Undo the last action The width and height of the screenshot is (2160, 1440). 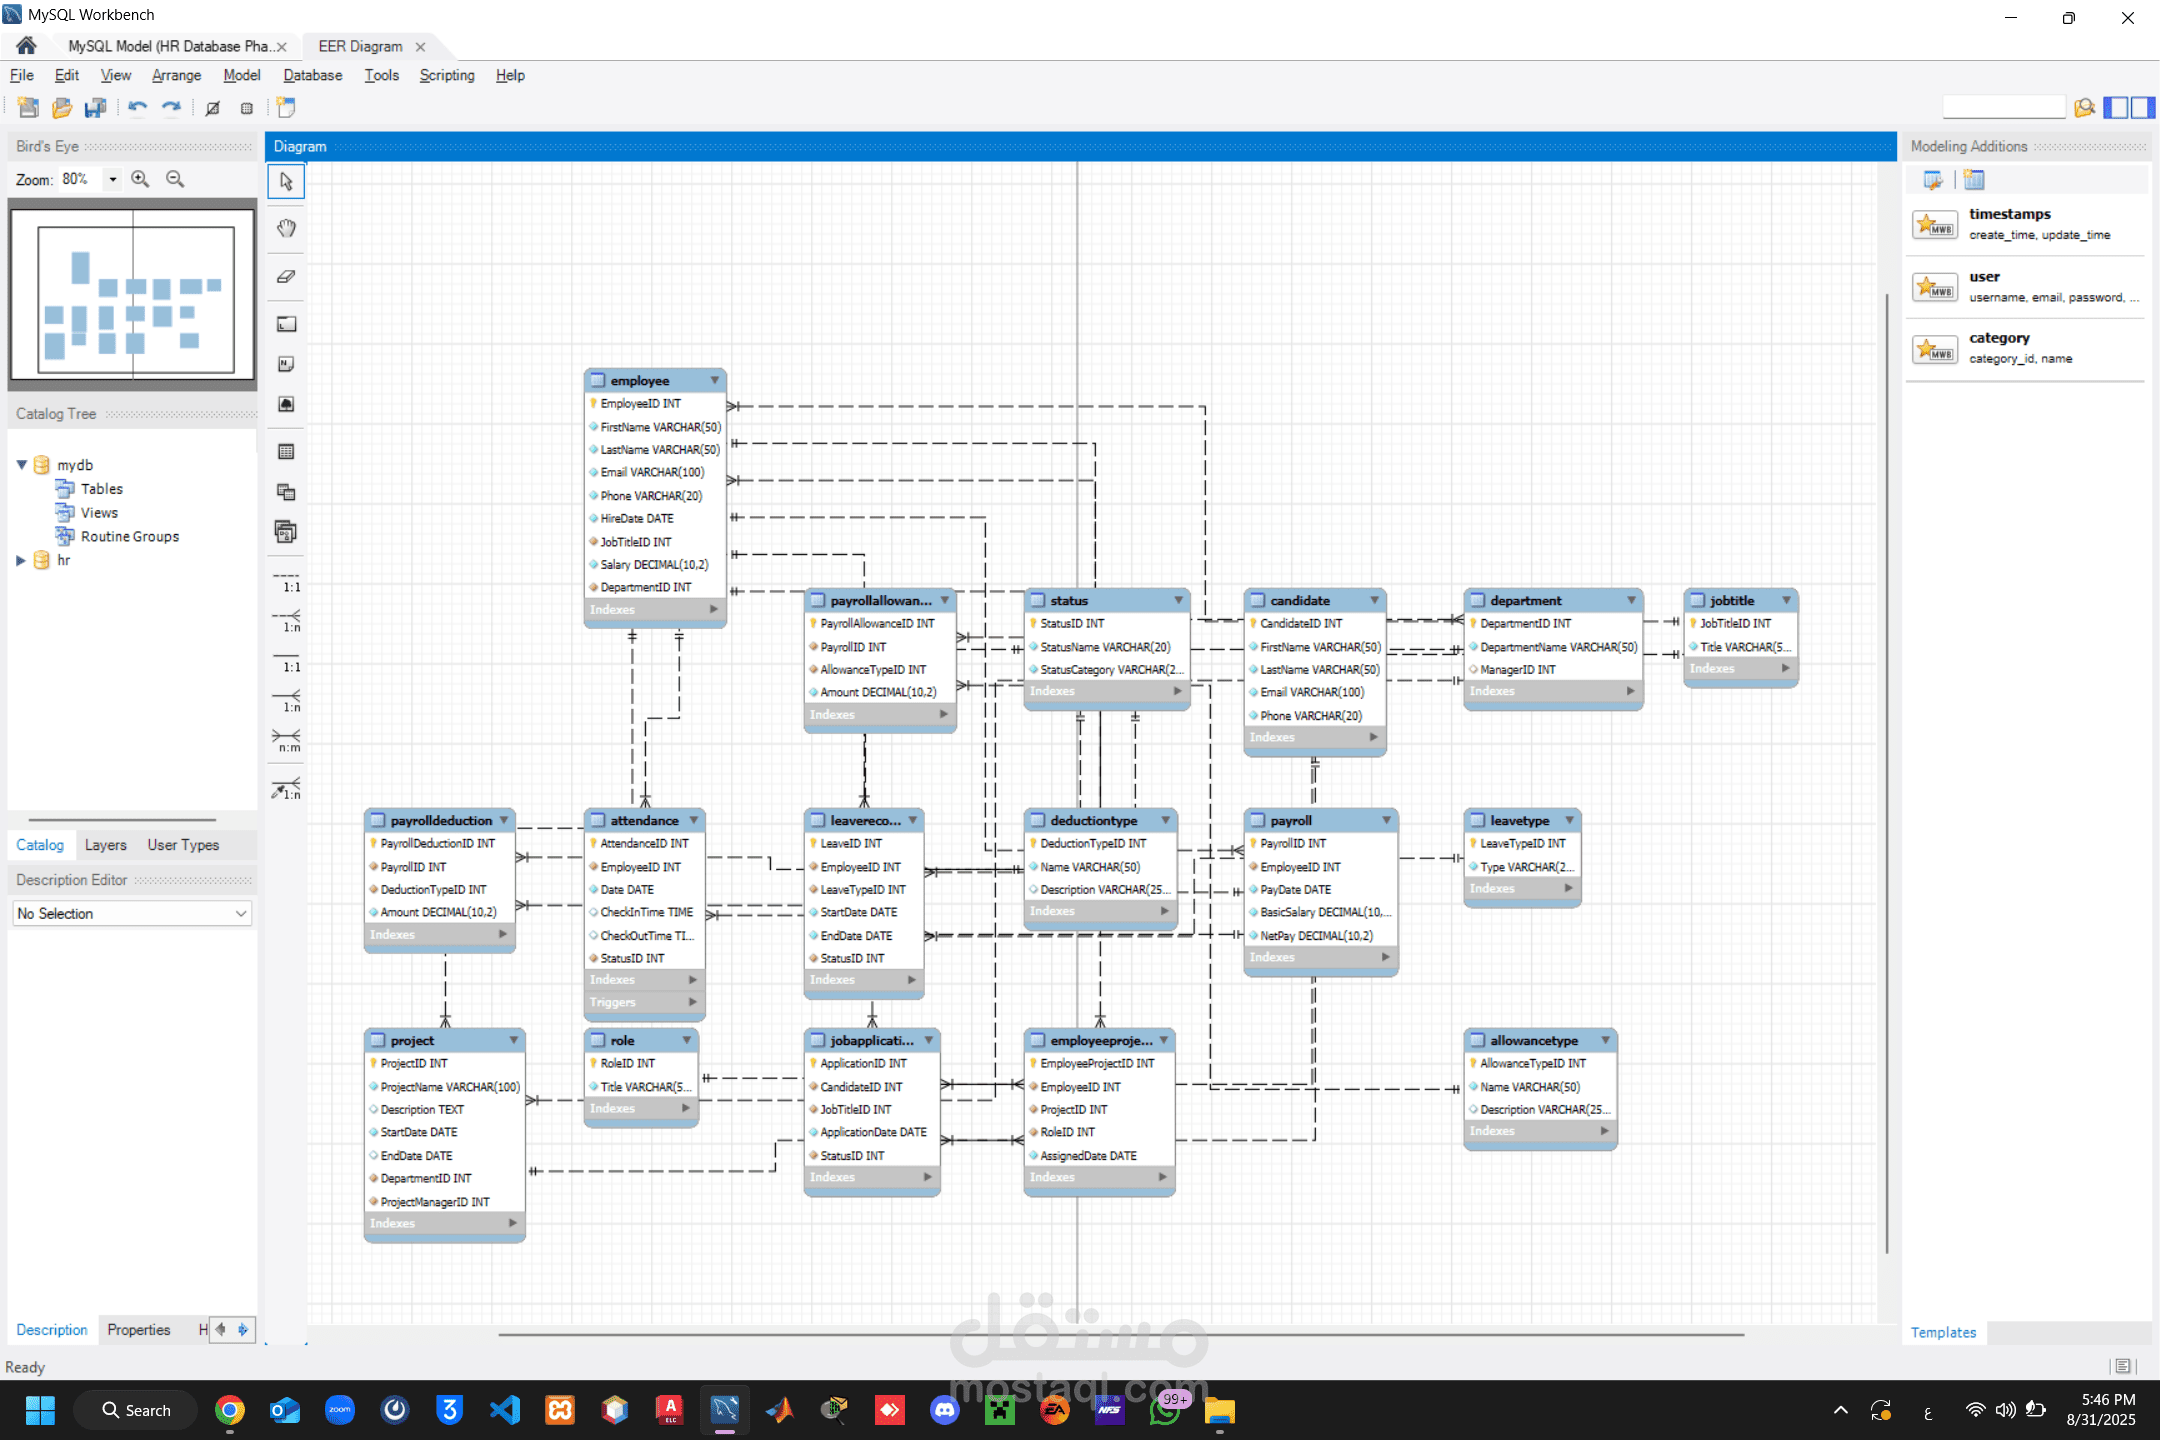pos(137,107)
